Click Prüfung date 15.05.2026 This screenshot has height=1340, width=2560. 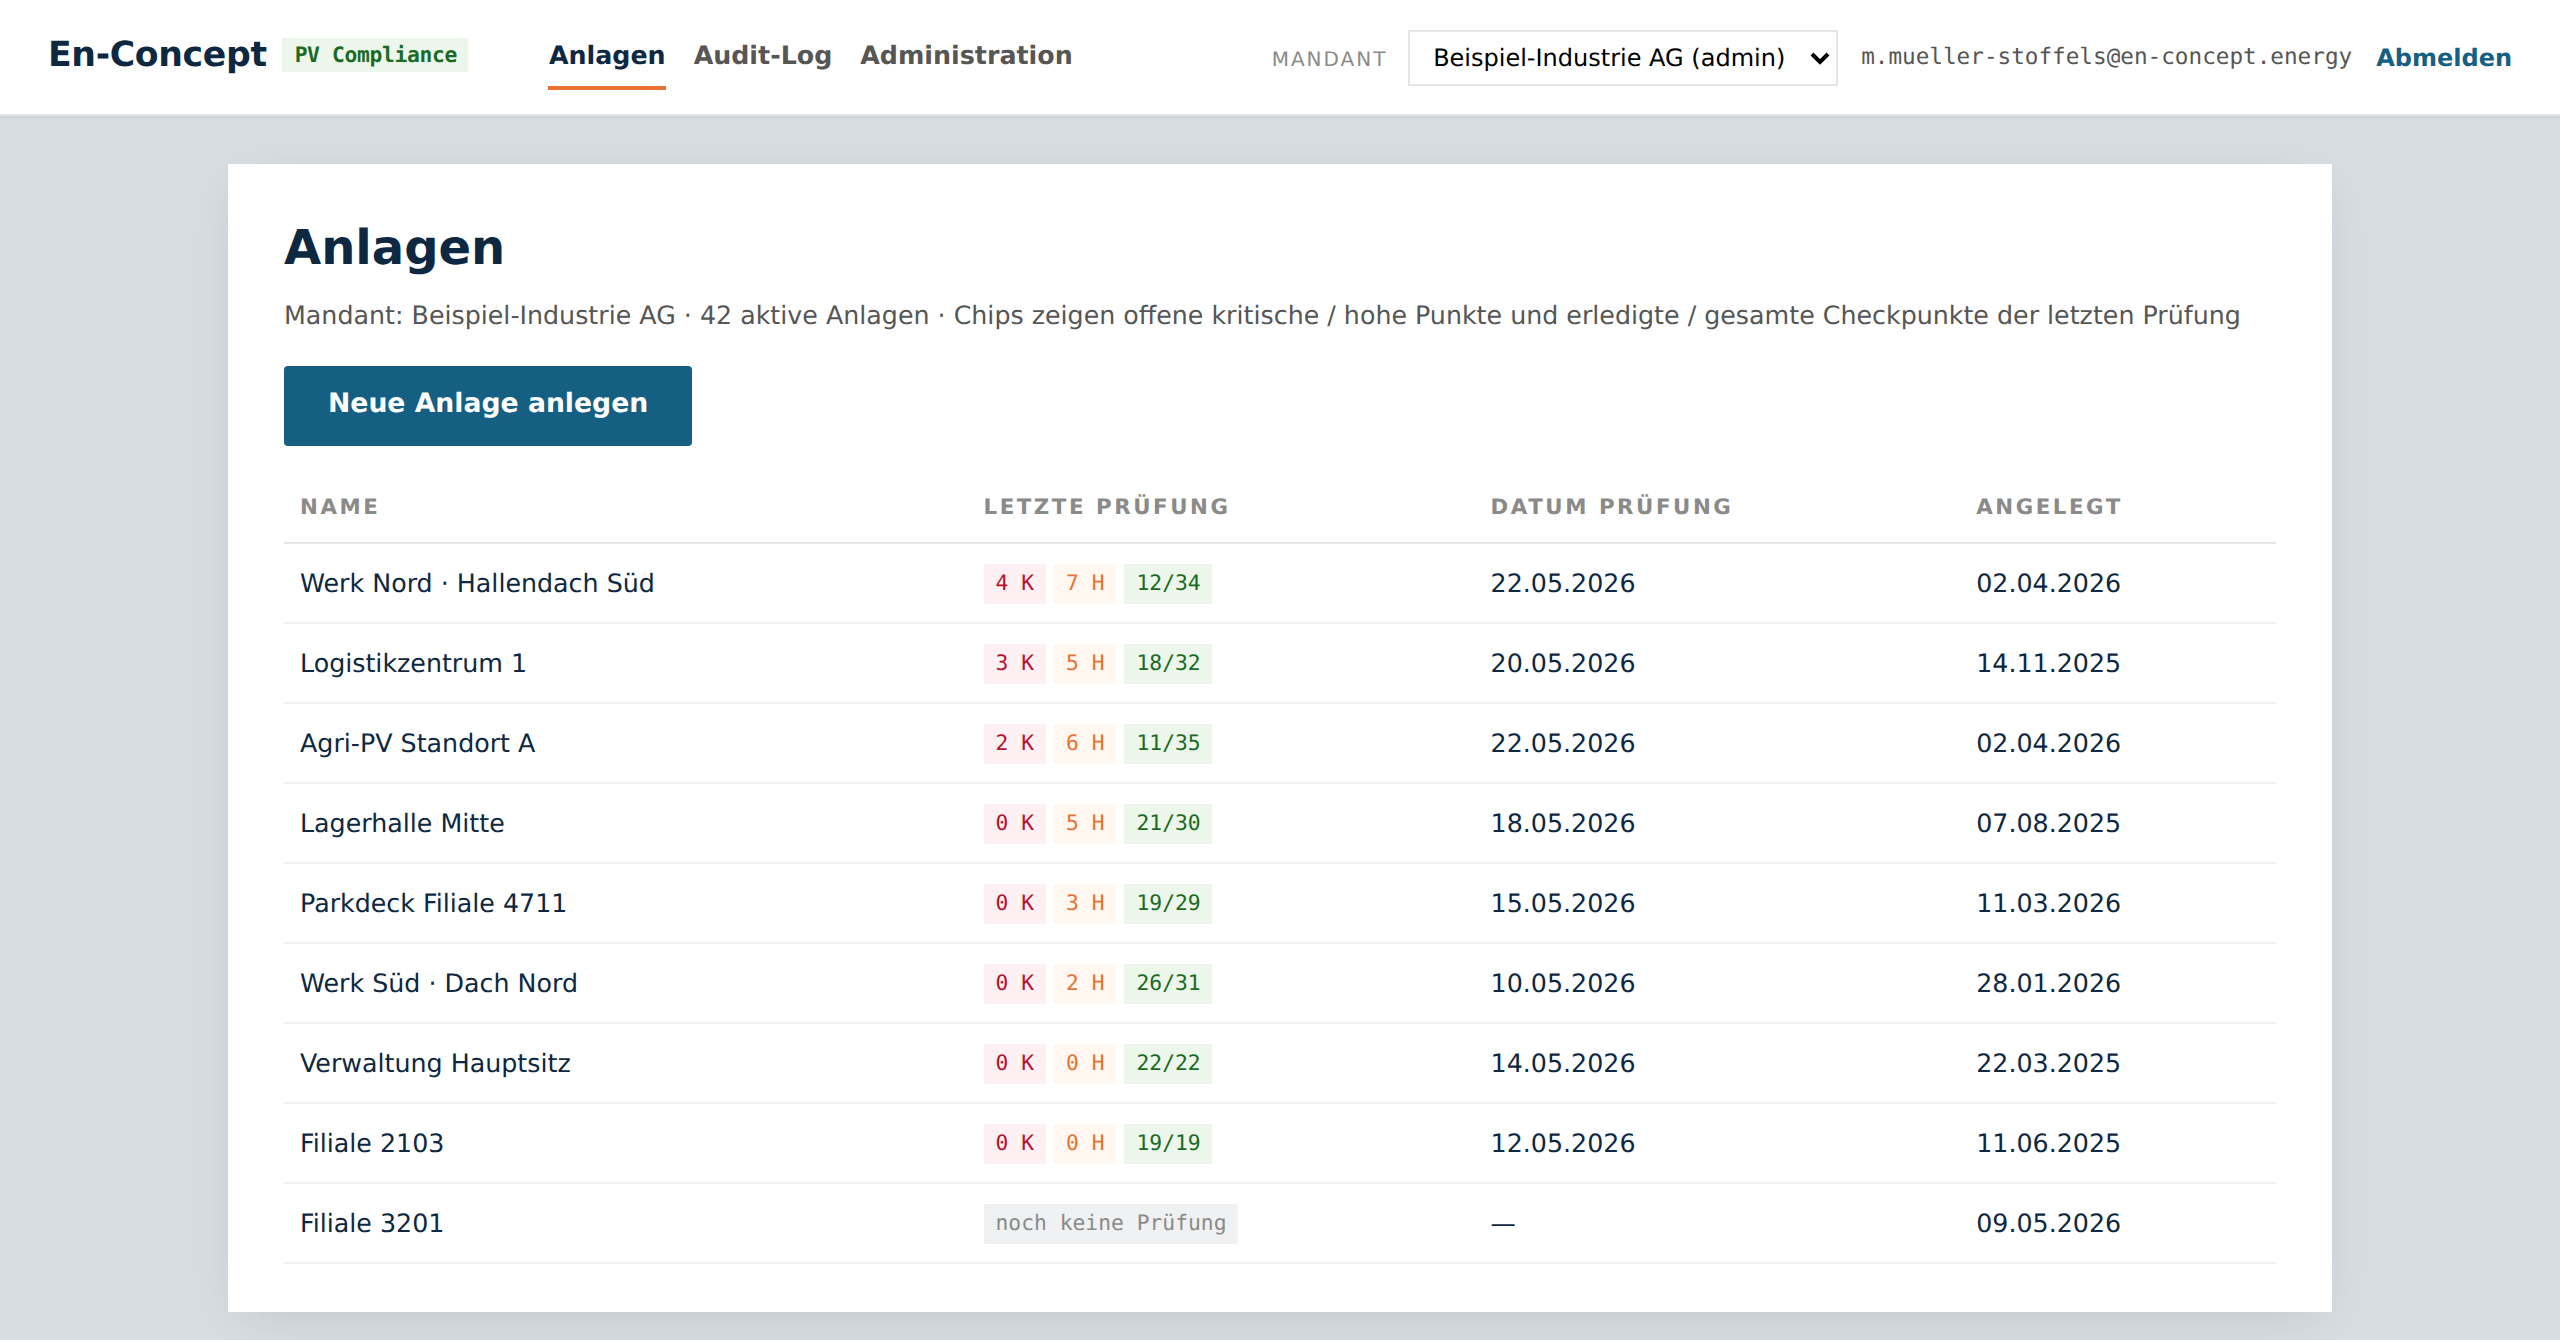click(1562, 903)
